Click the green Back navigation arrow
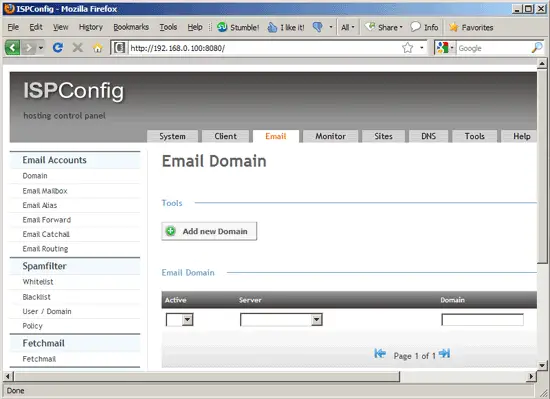Screen dimensions: 550x399 (x=12, y=47)
